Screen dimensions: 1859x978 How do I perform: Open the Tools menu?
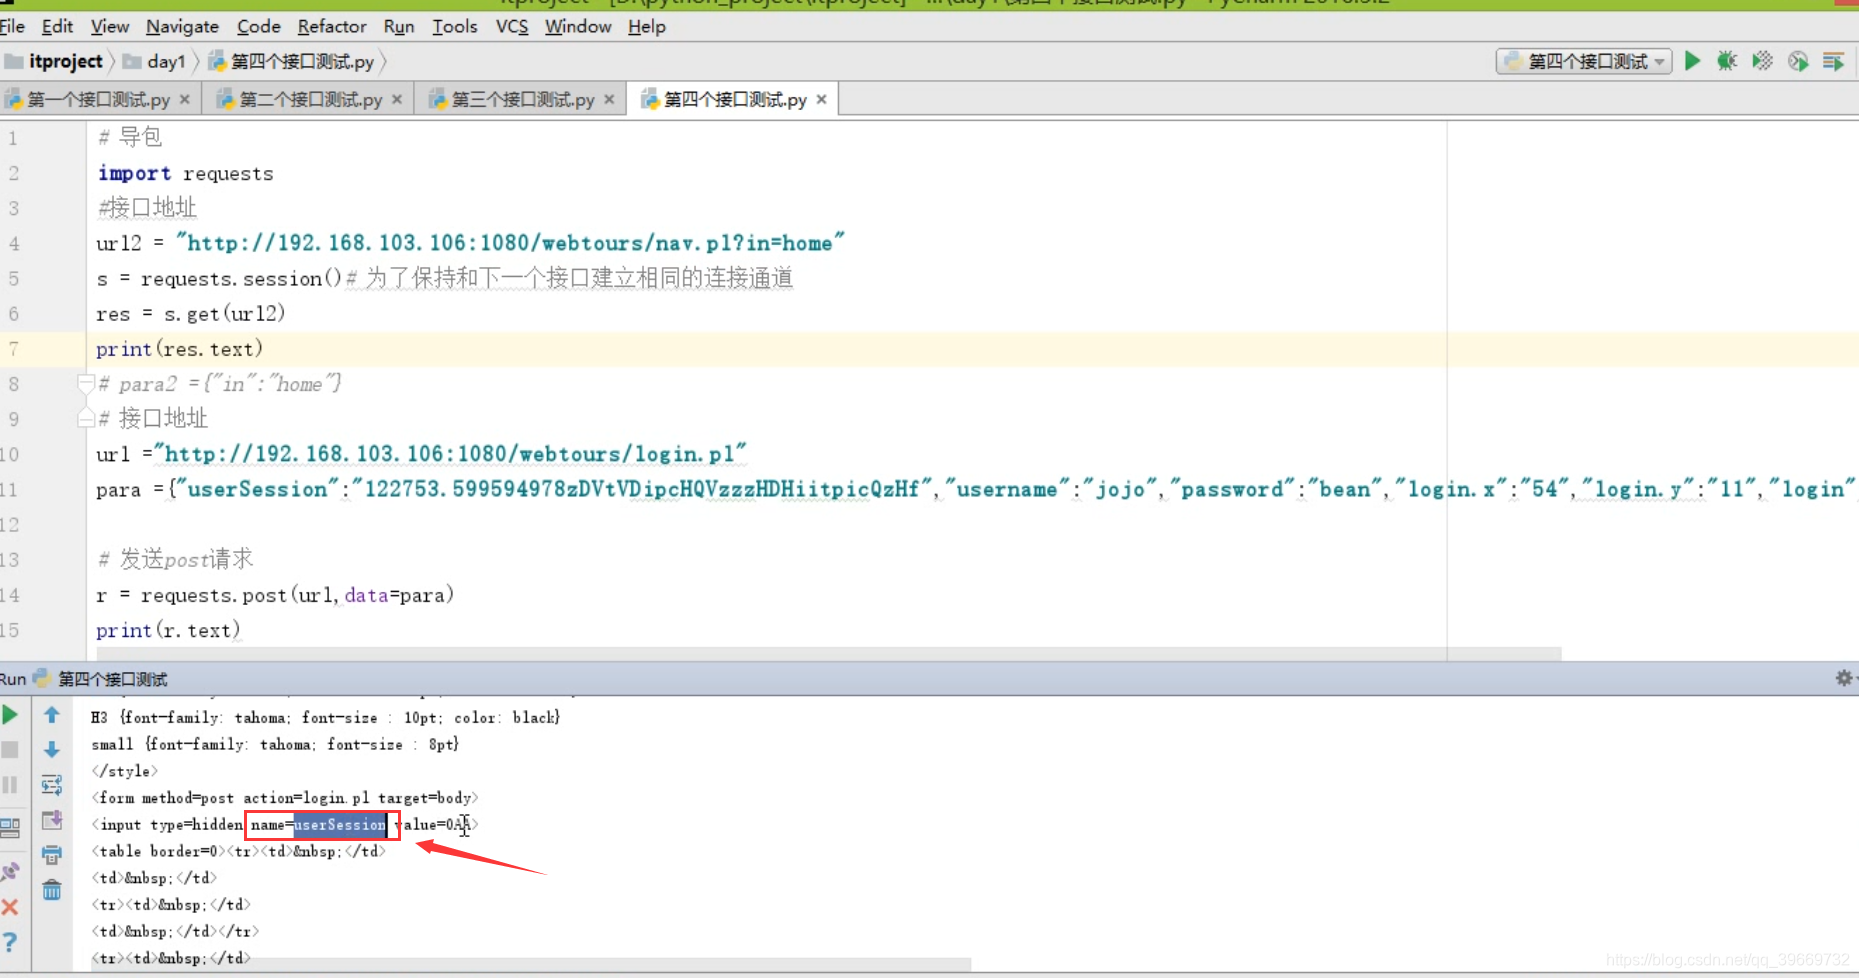point(455,26)
